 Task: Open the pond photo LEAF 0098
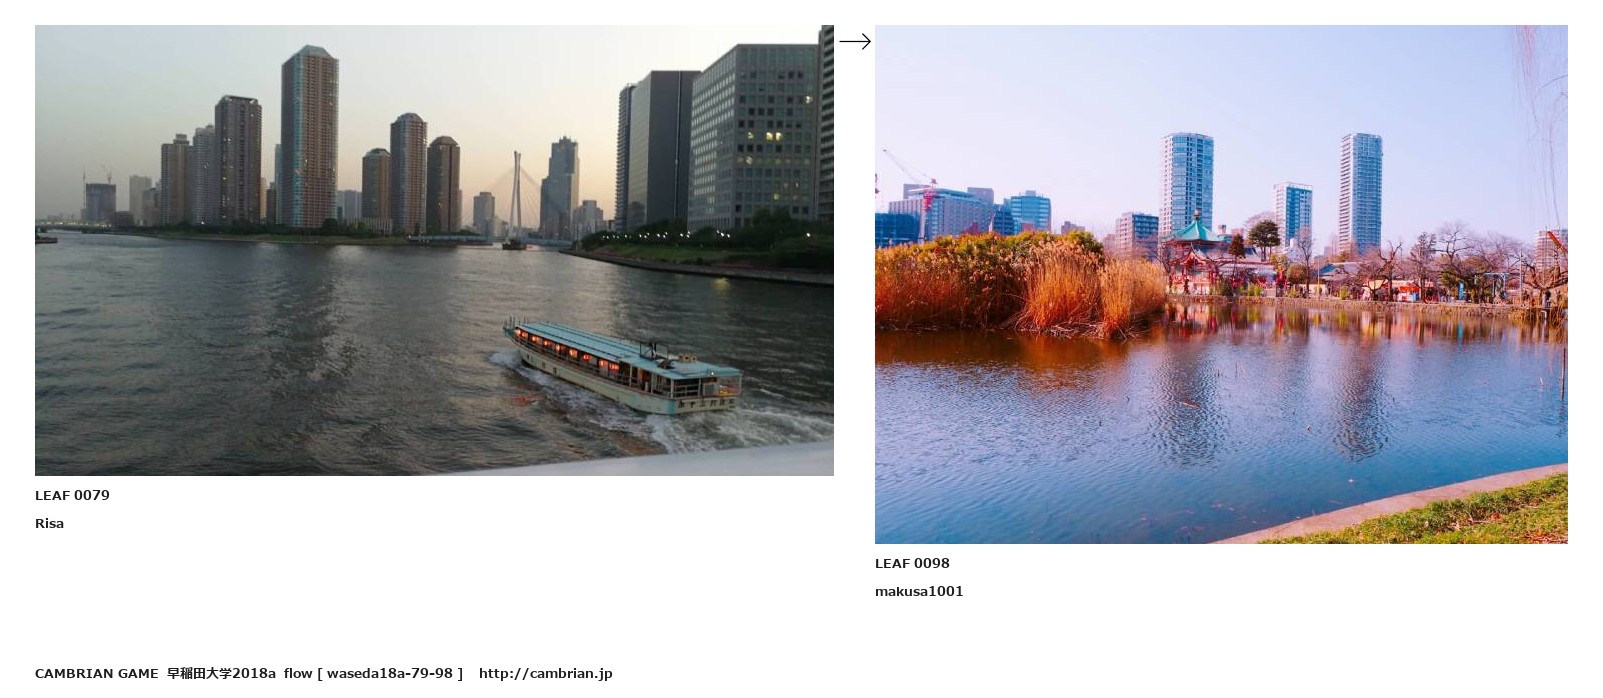click(1221, 284)
